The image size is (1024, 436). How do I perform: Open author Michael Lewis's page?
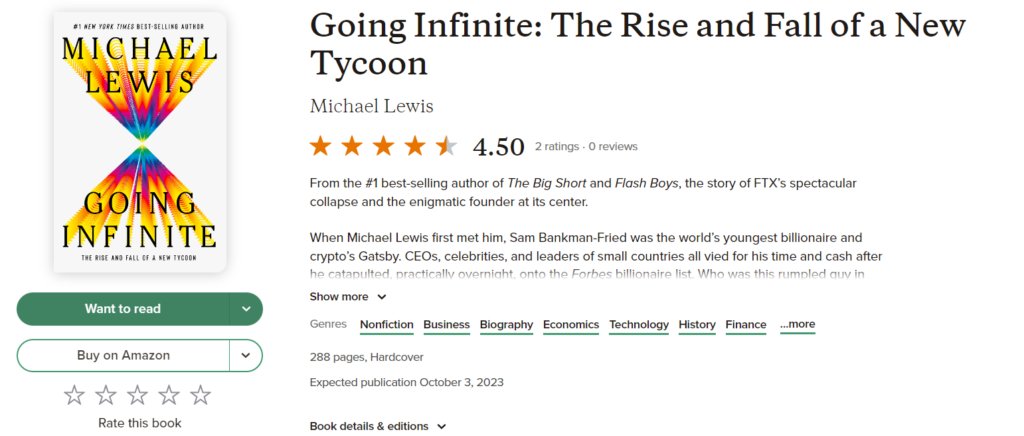[371, 106]
